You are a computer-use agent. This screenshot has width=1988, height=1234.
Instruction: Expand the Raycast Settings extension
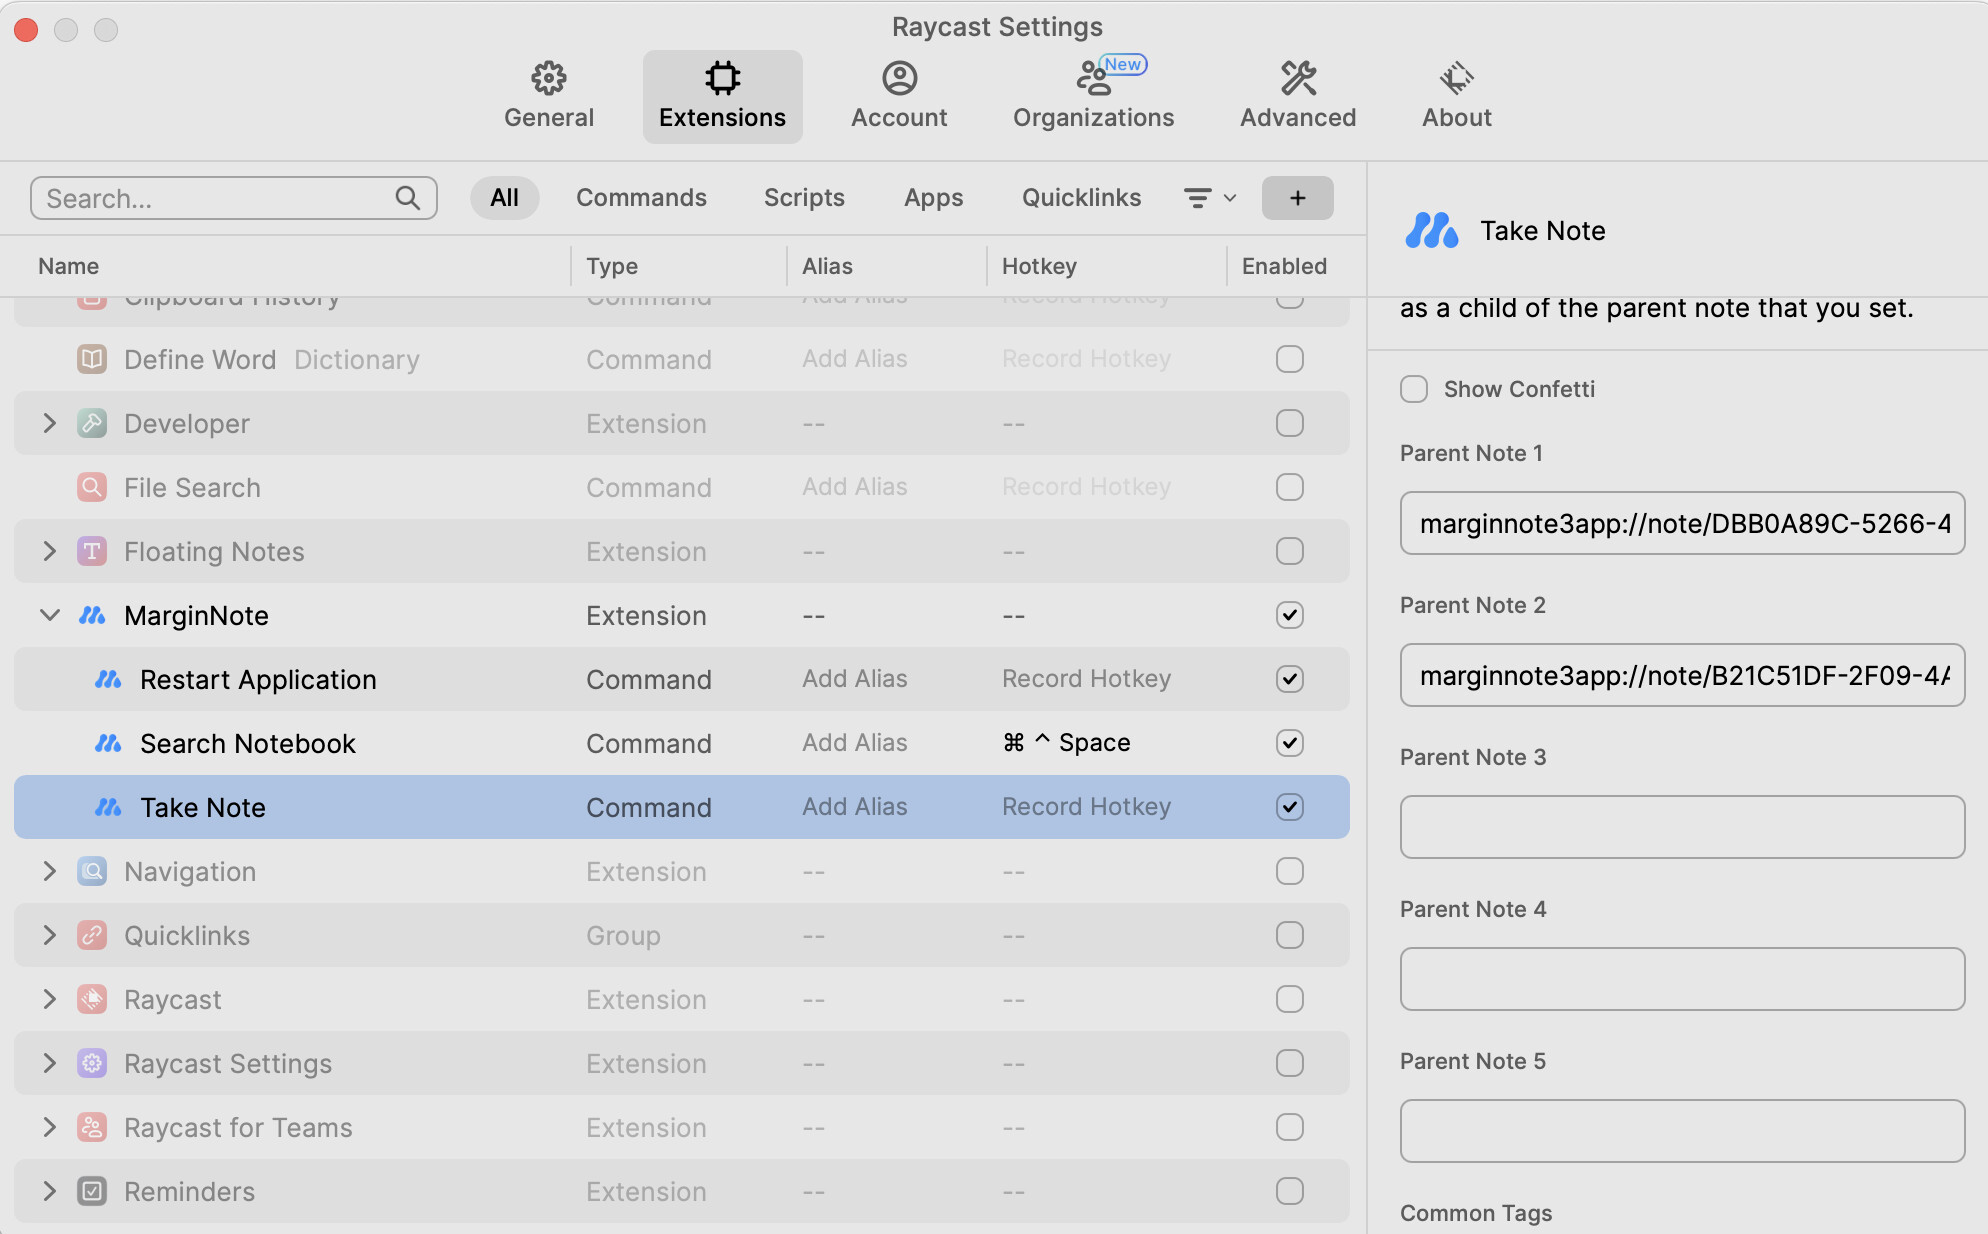coord(49,1063)
